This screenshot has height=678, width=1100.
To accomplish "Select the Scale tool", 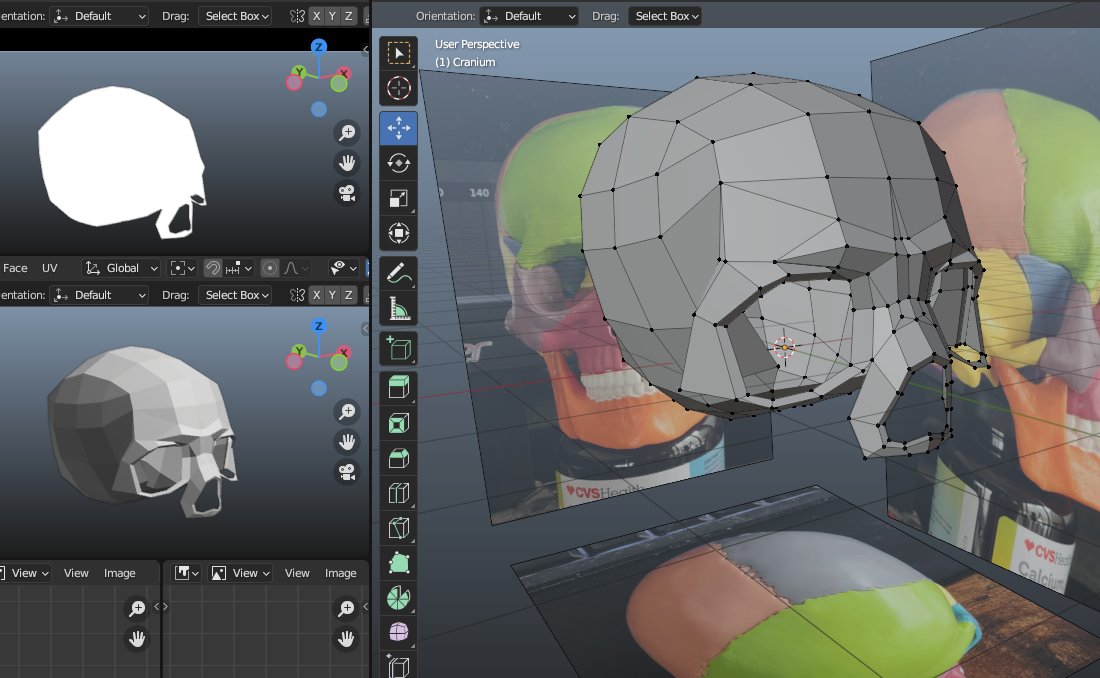I will (x=398, y=198).
